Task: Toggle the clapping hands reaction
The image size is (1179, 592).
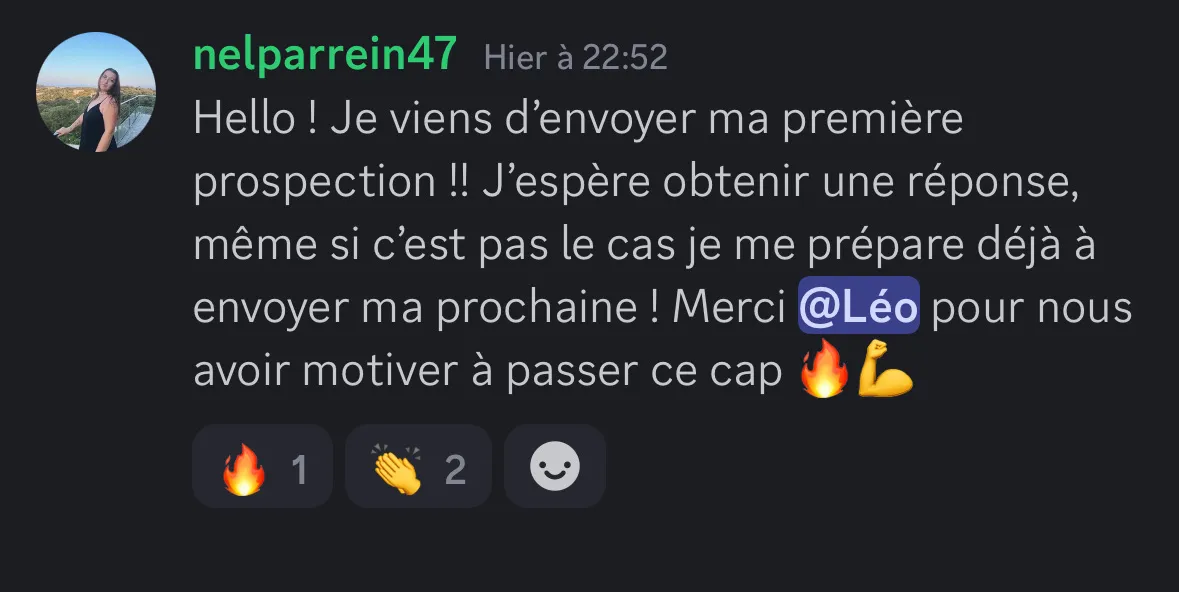Action: [418, 466]
